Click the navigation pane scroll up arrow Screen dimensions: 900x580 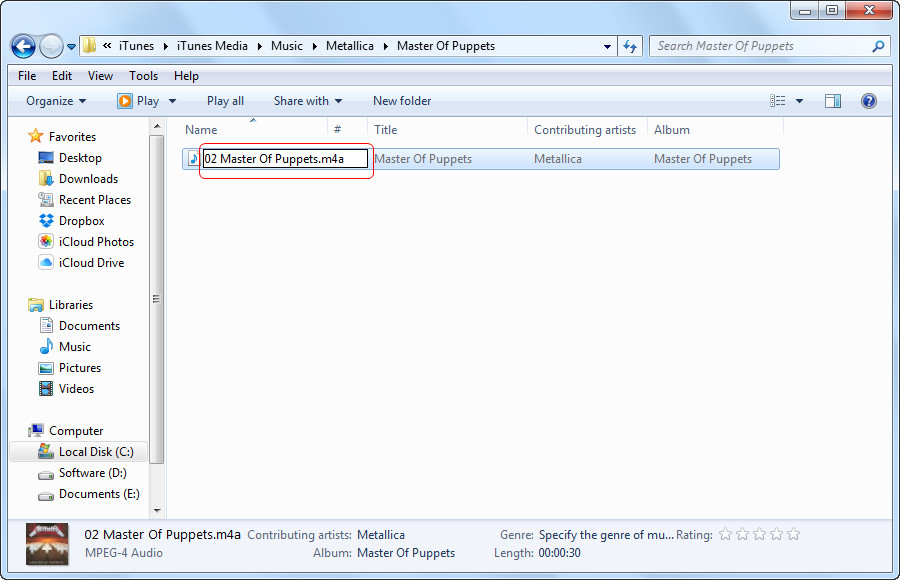tap(157, 126)
